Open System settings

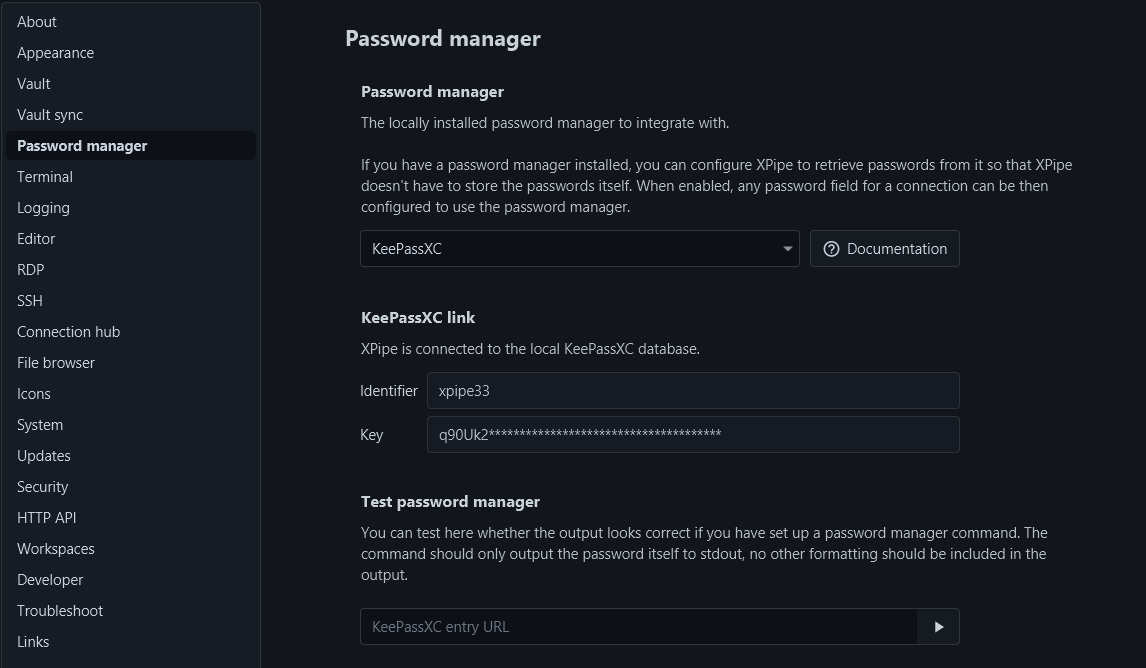click(130, 425)
